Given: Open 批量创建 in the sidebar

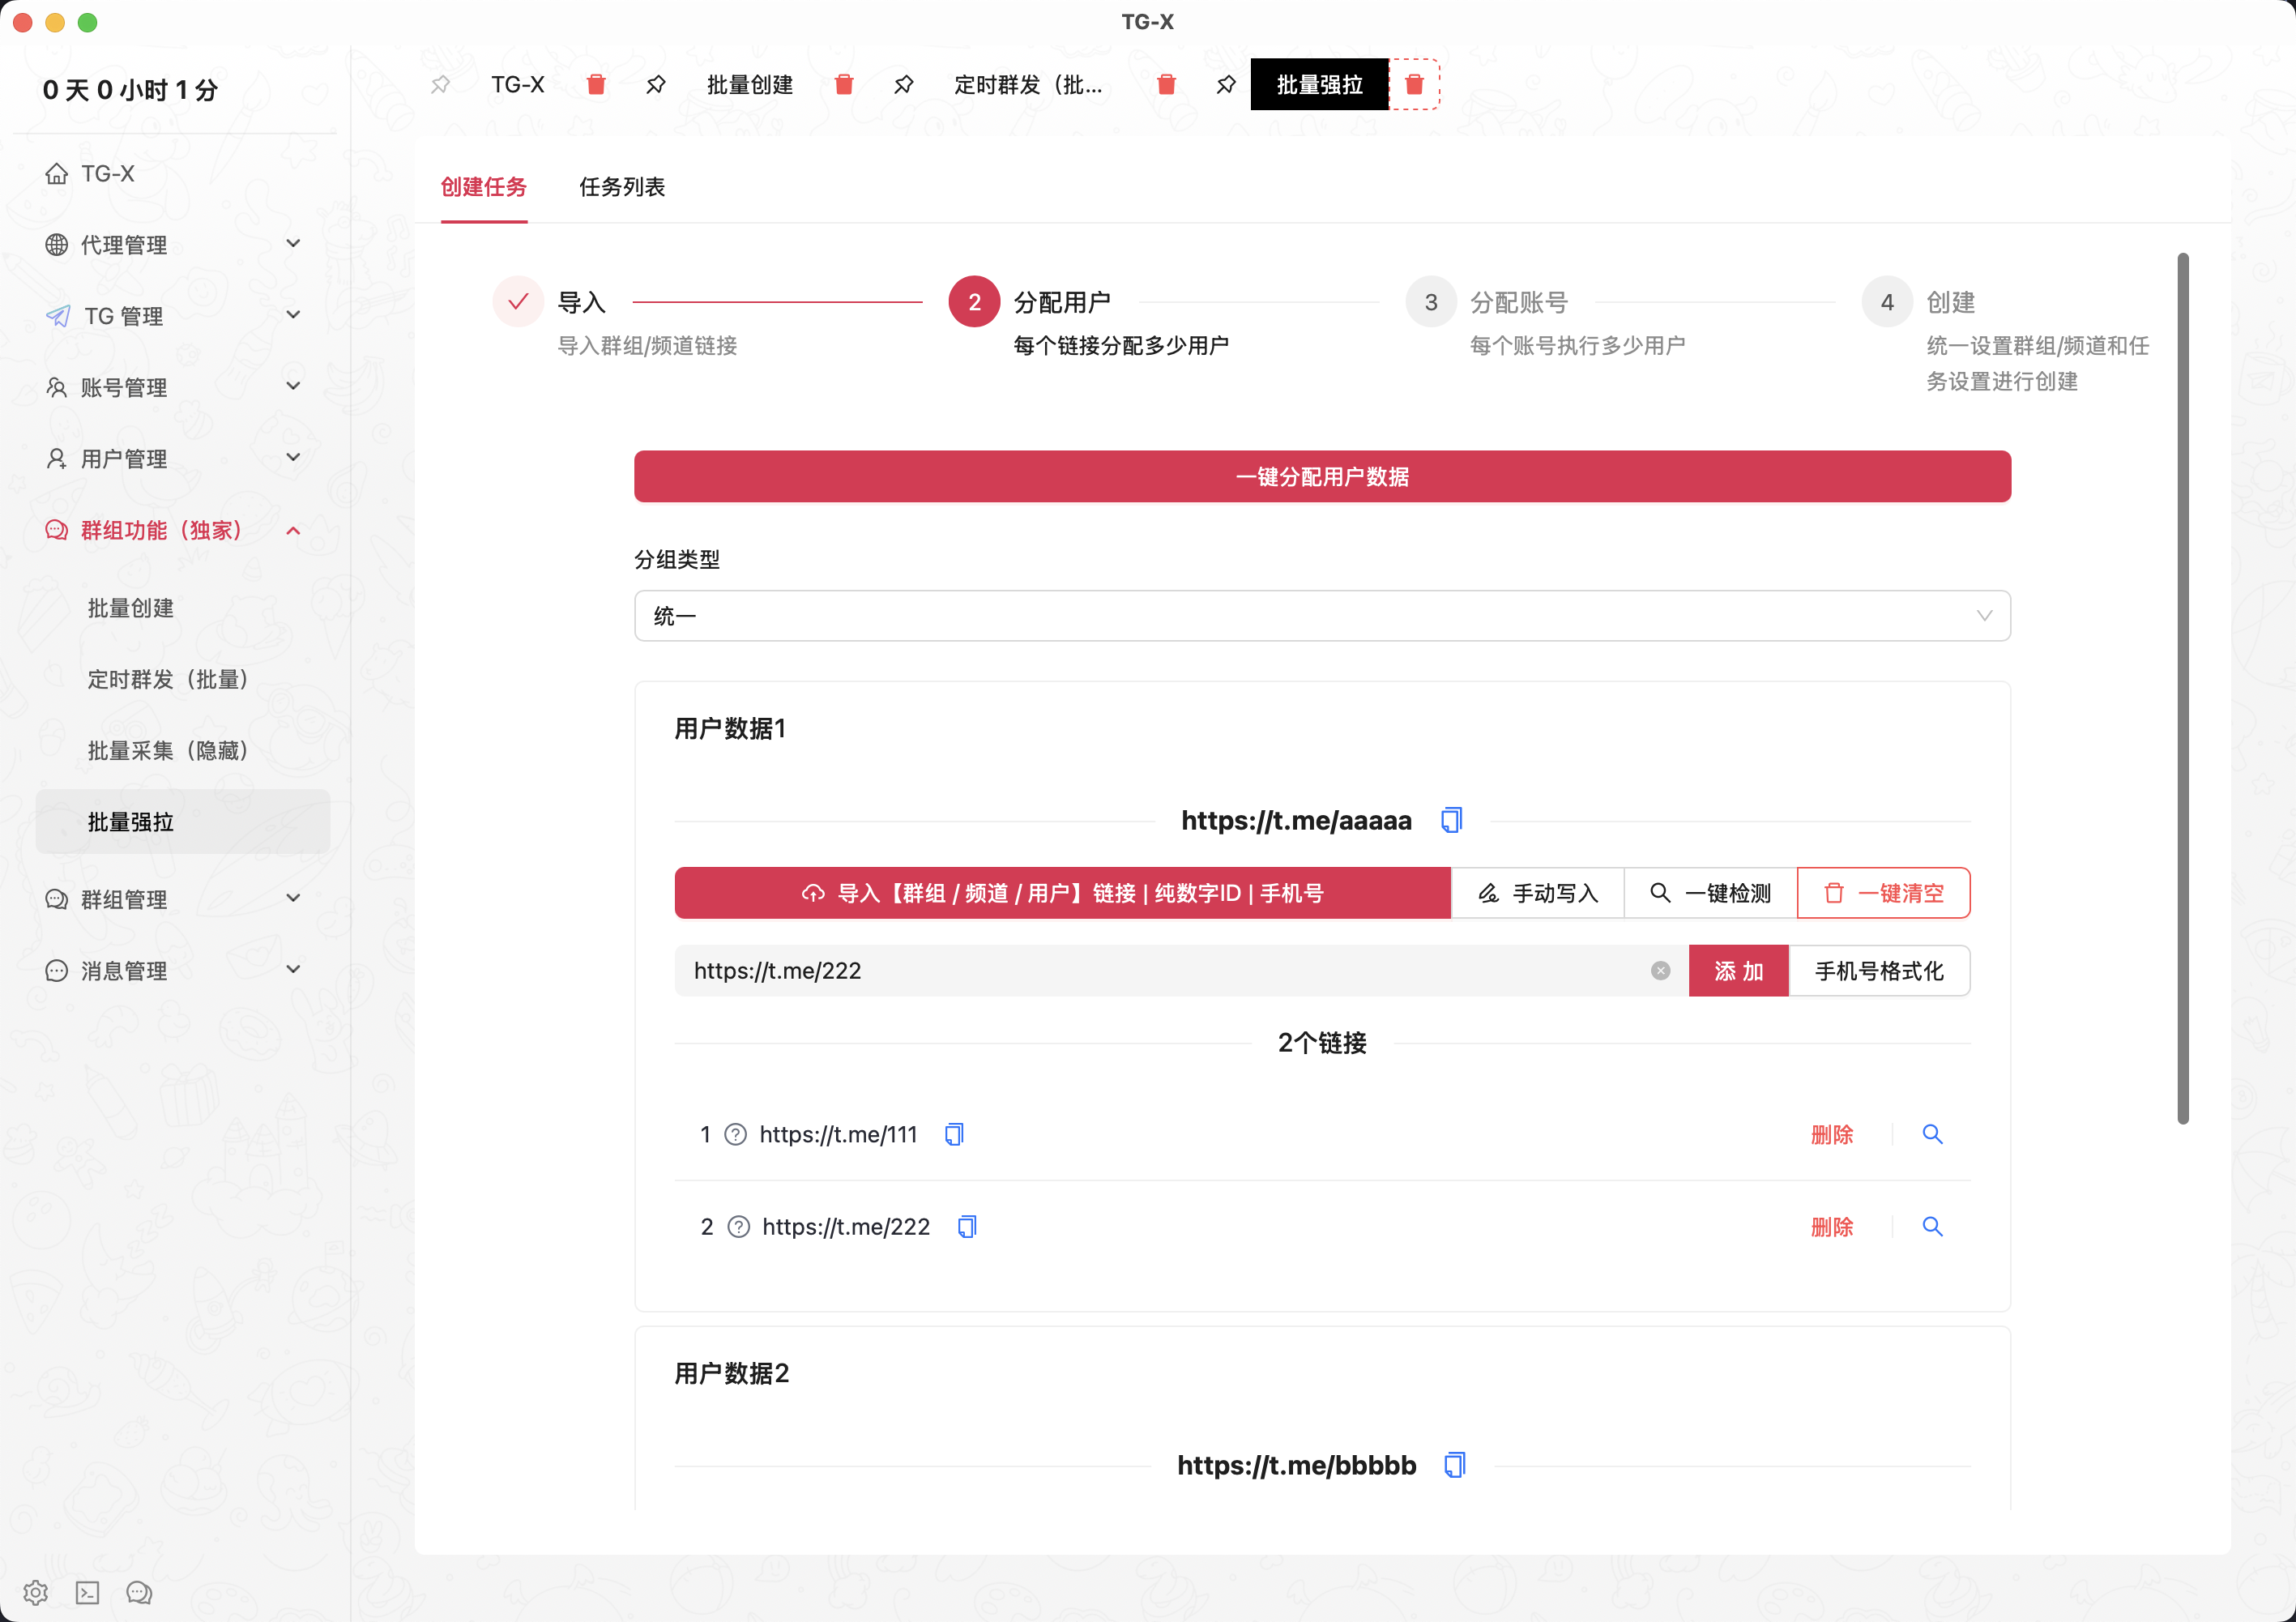Looking at the screenshot, I should pyautogui.click(x=183, y=608).
